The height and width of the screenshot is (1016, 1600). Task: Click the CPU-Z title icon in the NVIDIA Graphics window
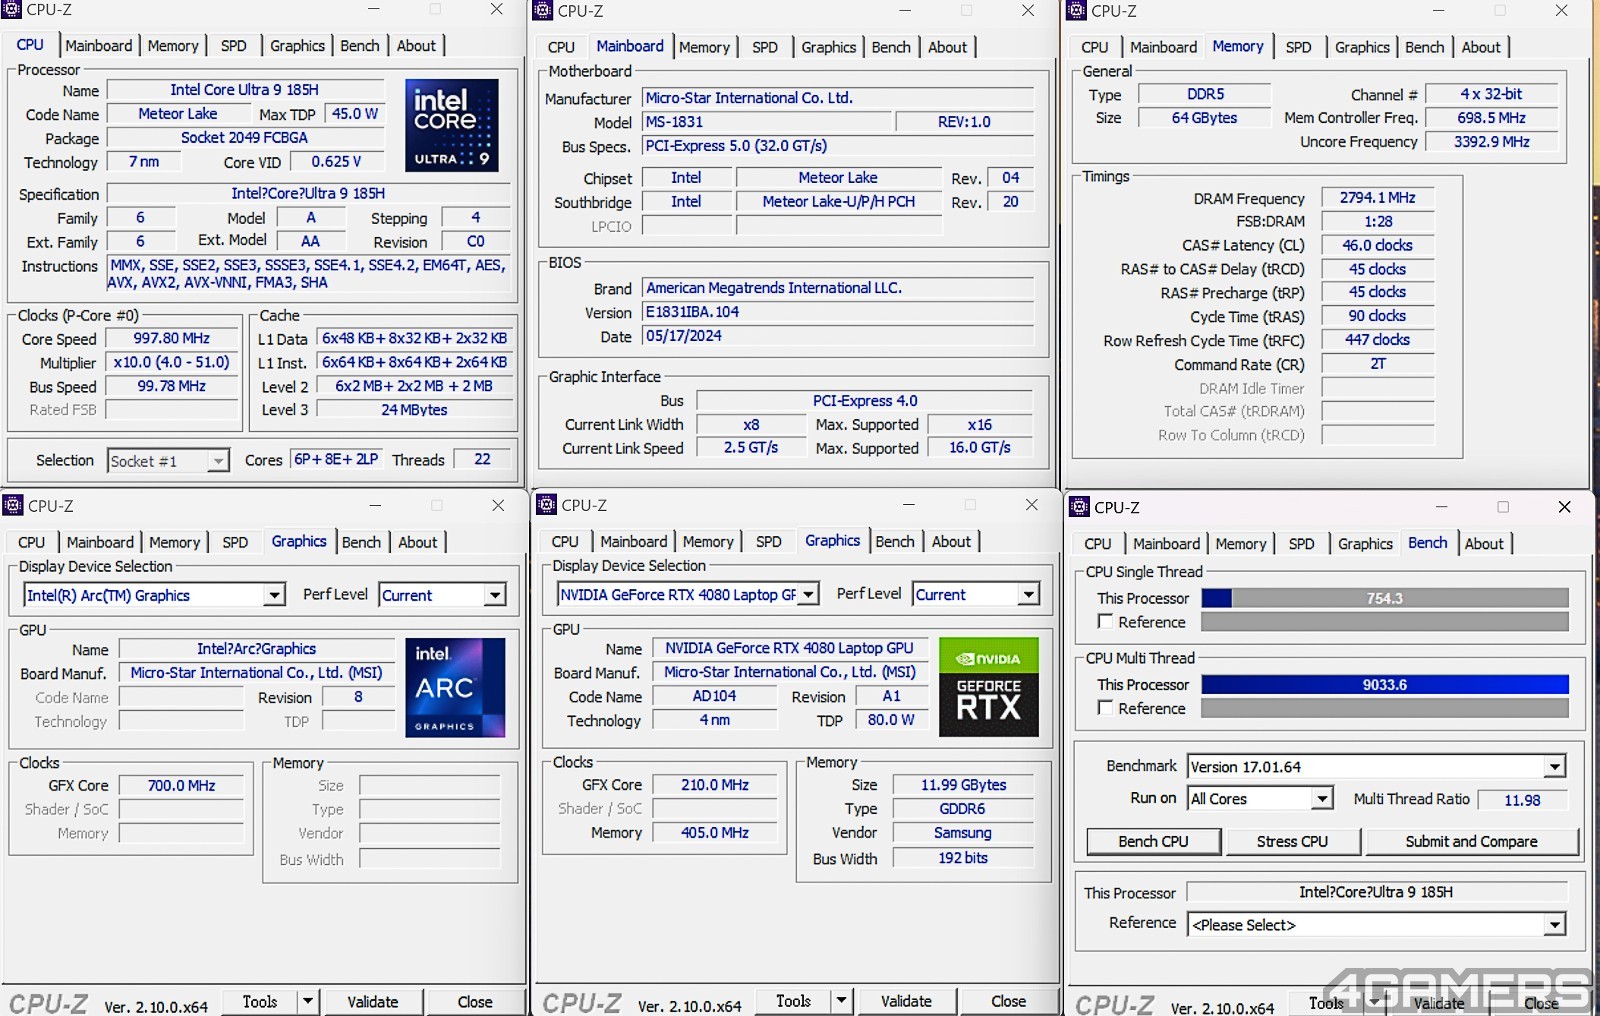click(547, 504)
